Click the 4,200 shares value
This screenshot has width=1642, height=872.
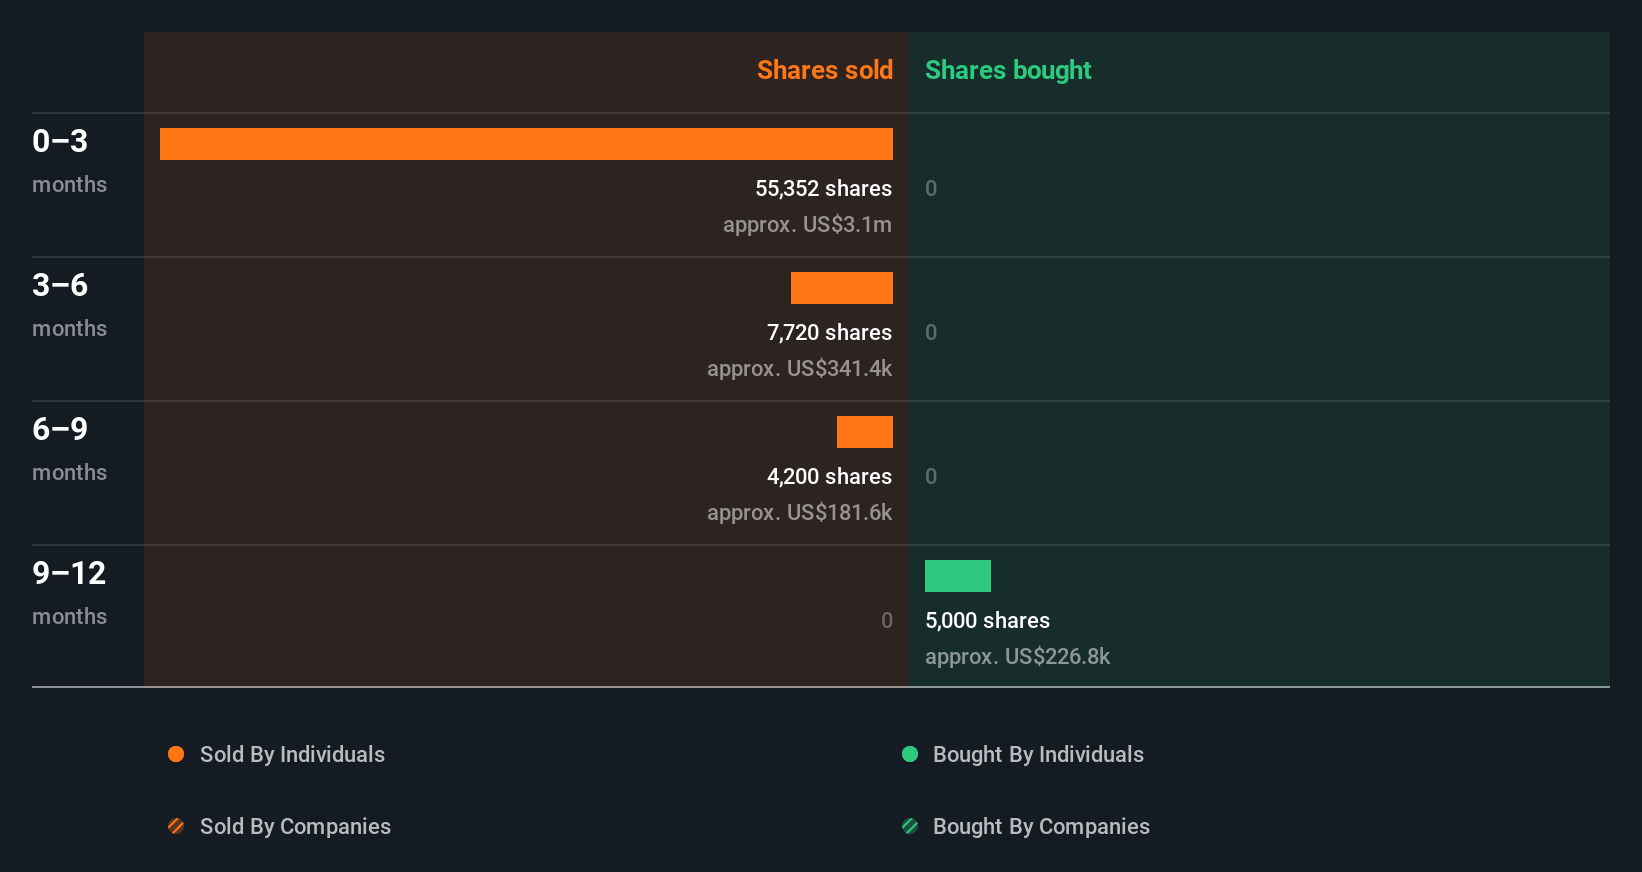[829, 476]
